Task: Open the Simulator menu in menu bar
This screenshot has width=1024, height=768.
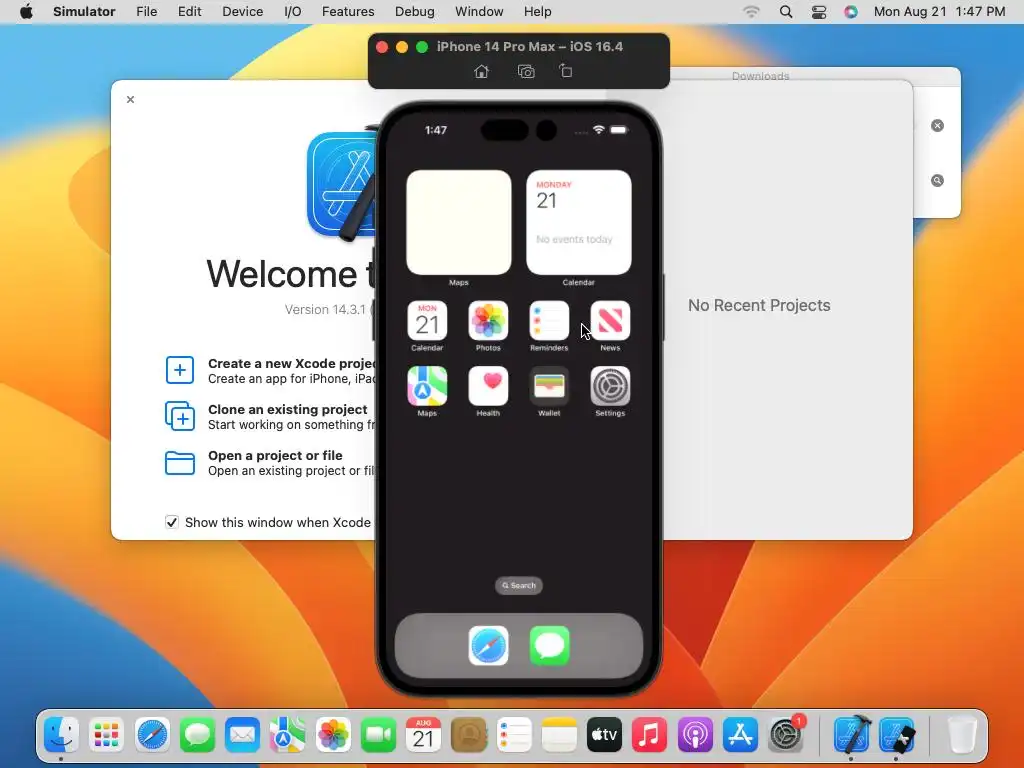Action: click(84, 12)
